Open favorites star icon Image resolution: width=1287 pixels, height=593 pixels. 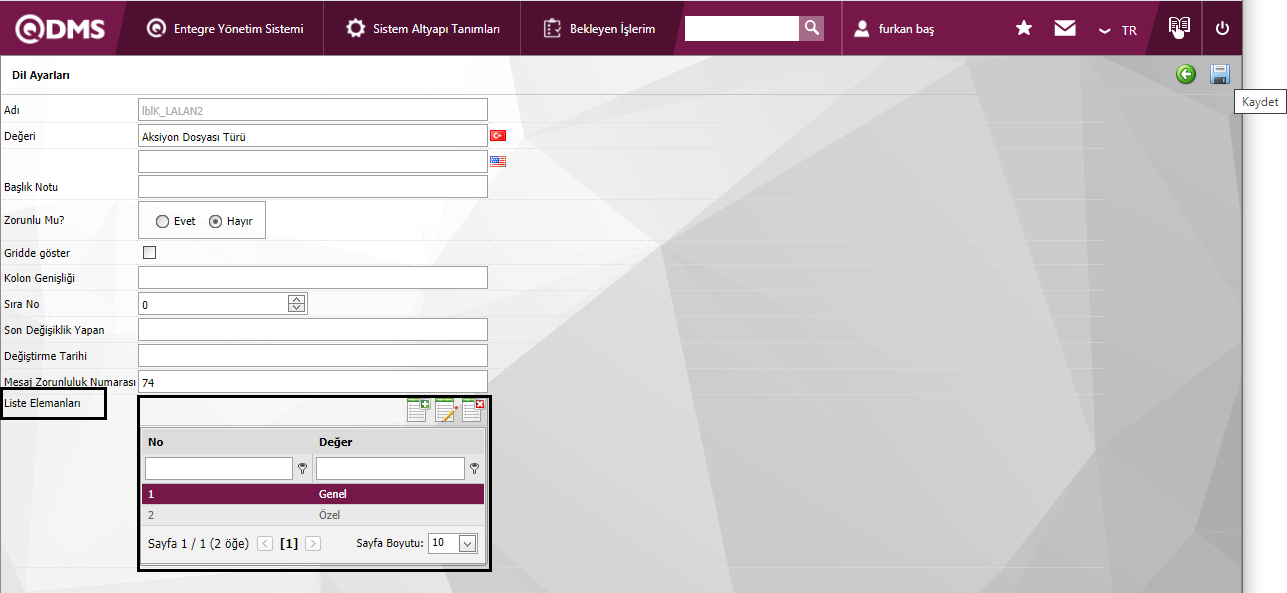[1024, 28]
